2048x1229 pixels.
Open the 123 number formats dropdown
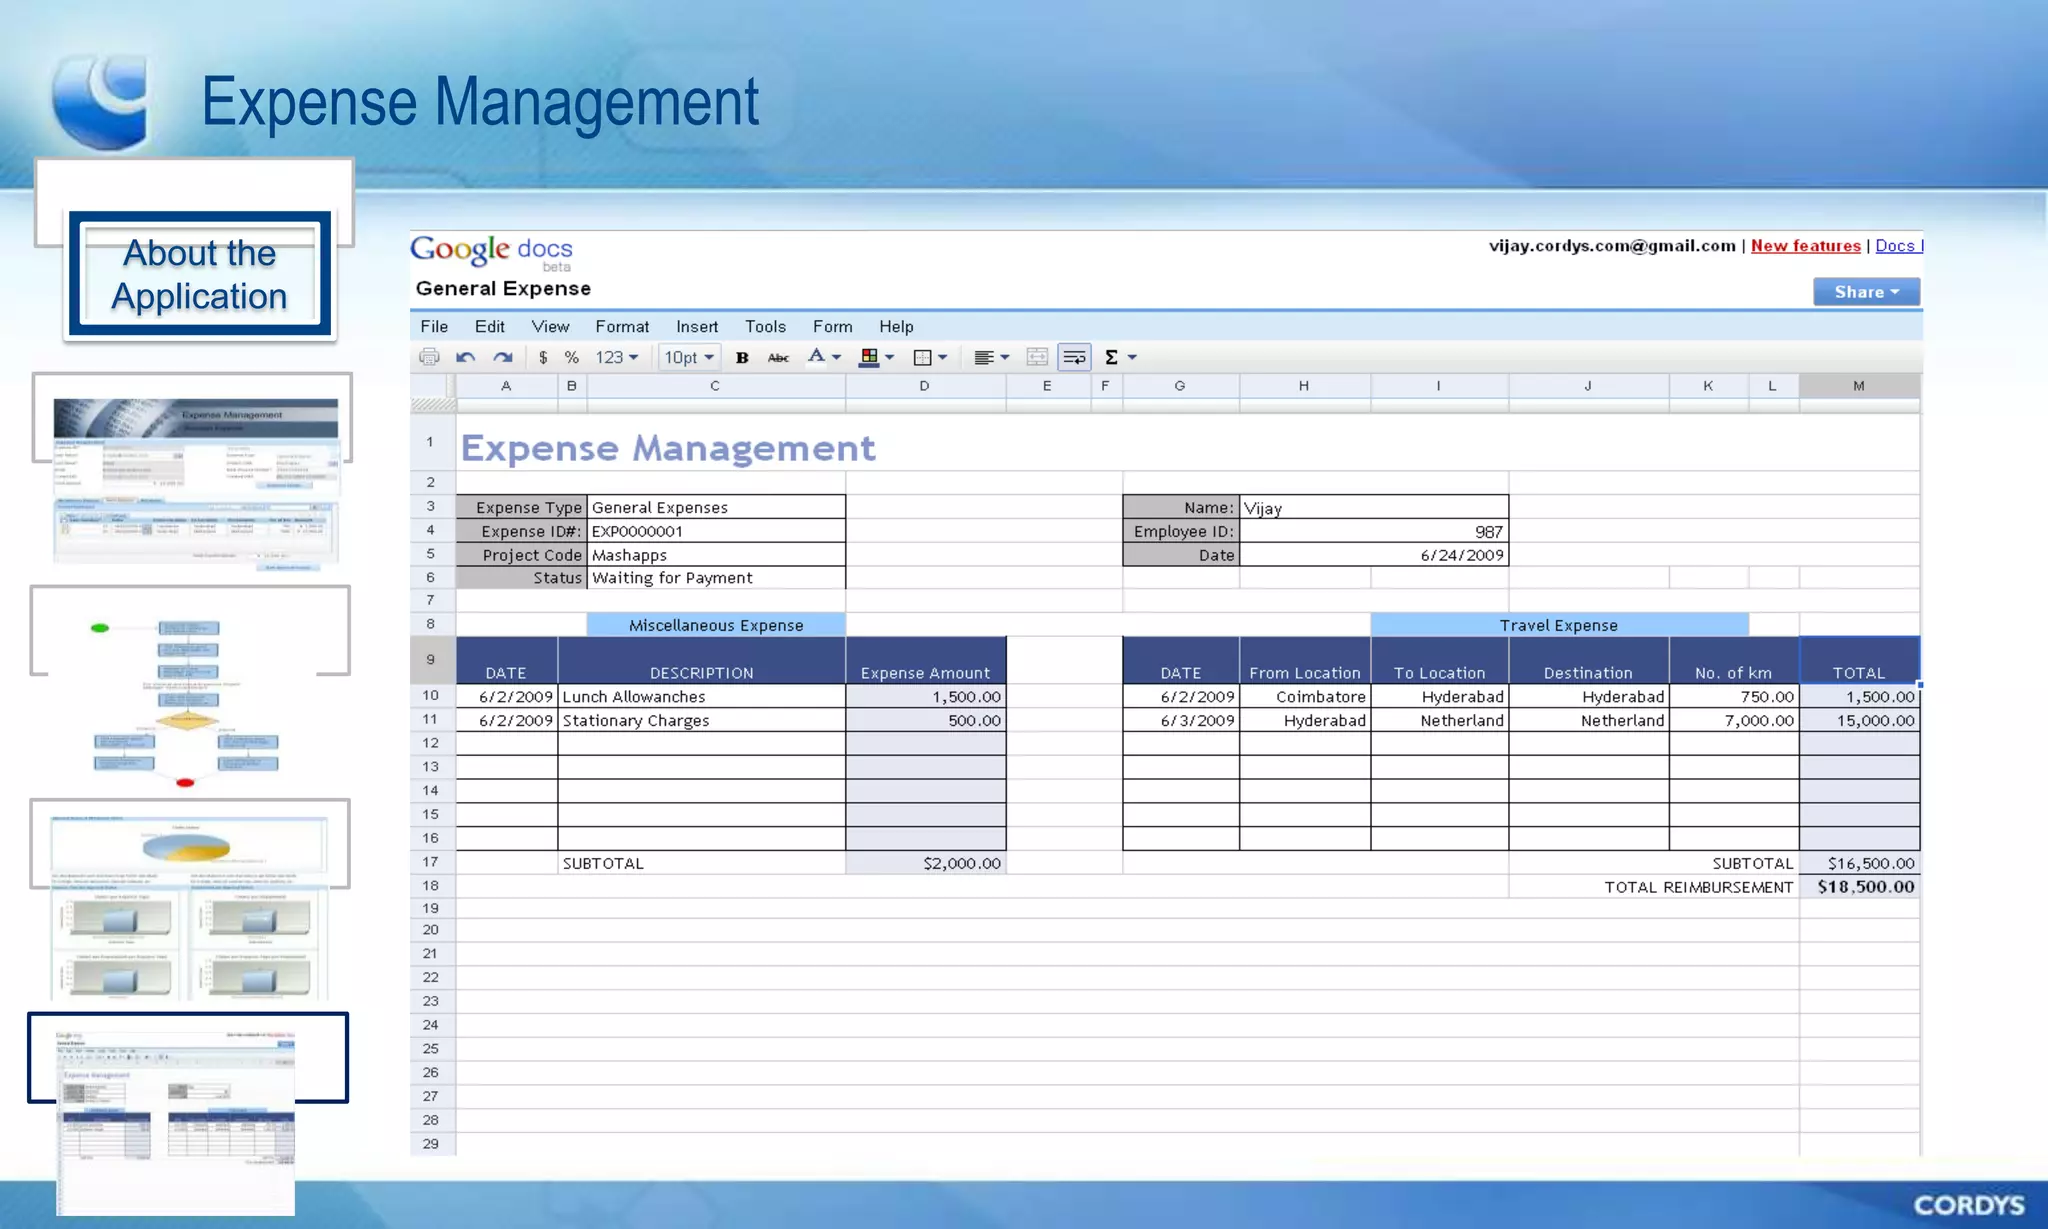point(617,357)
